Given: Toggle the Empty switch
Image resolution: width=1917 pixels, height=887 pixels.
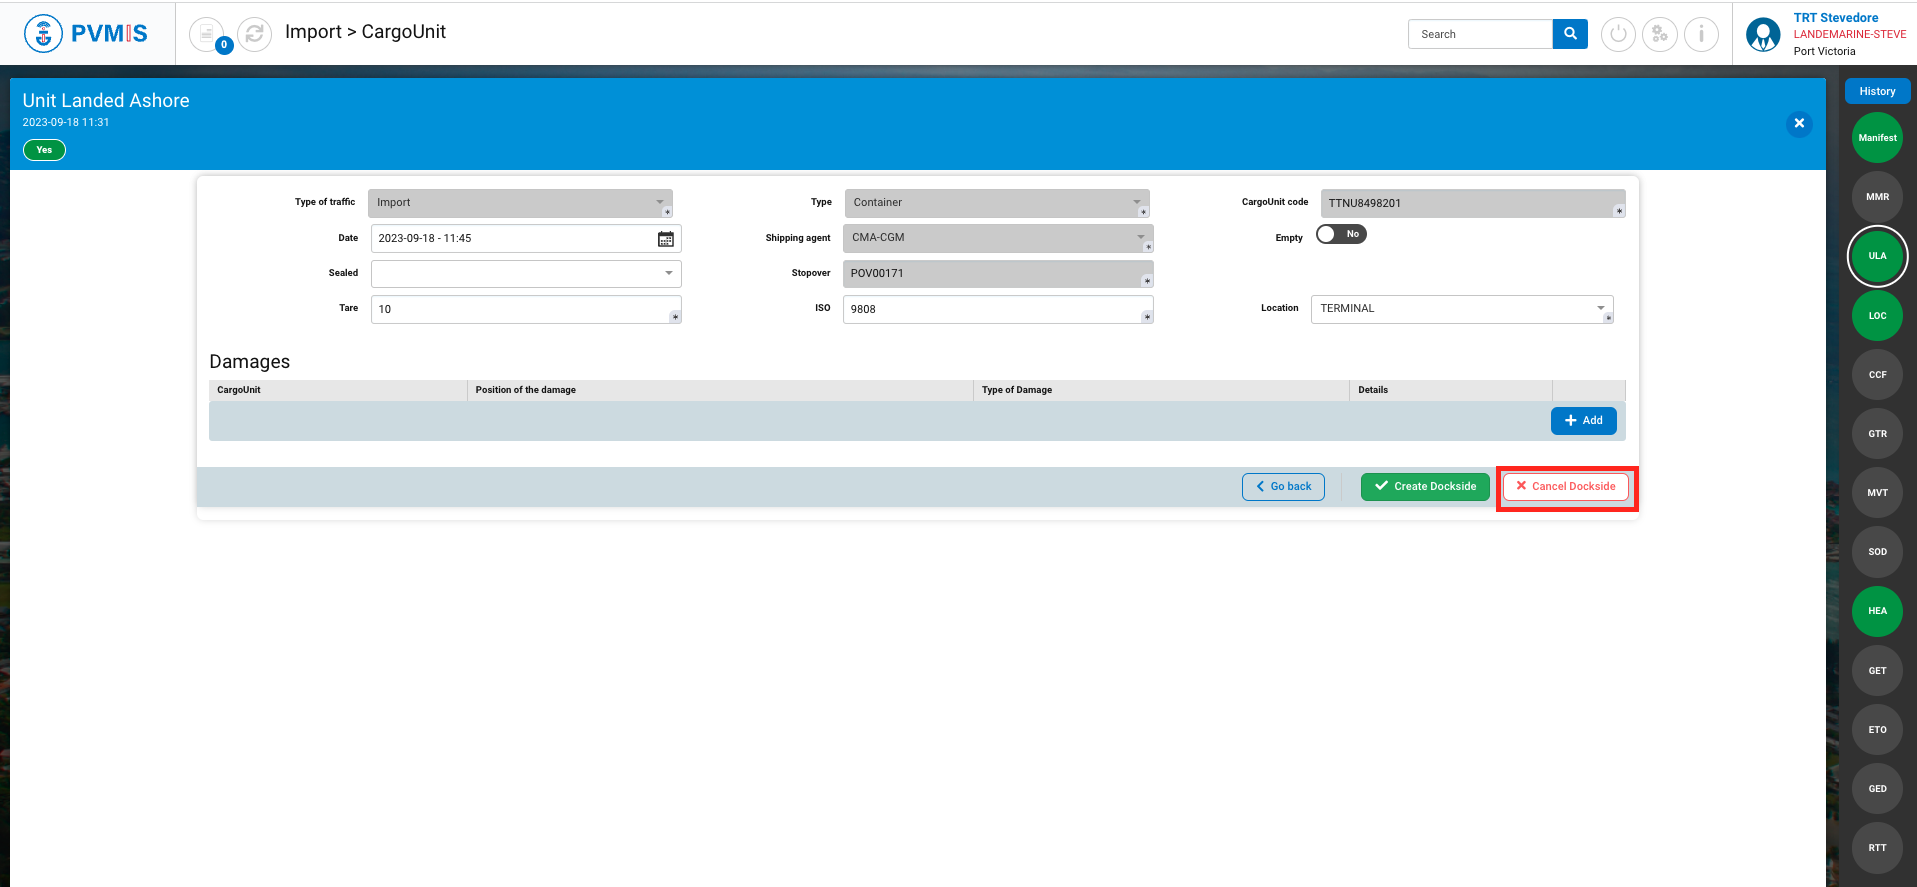Looking at the screenshot, I should (x=1341, y=234).
